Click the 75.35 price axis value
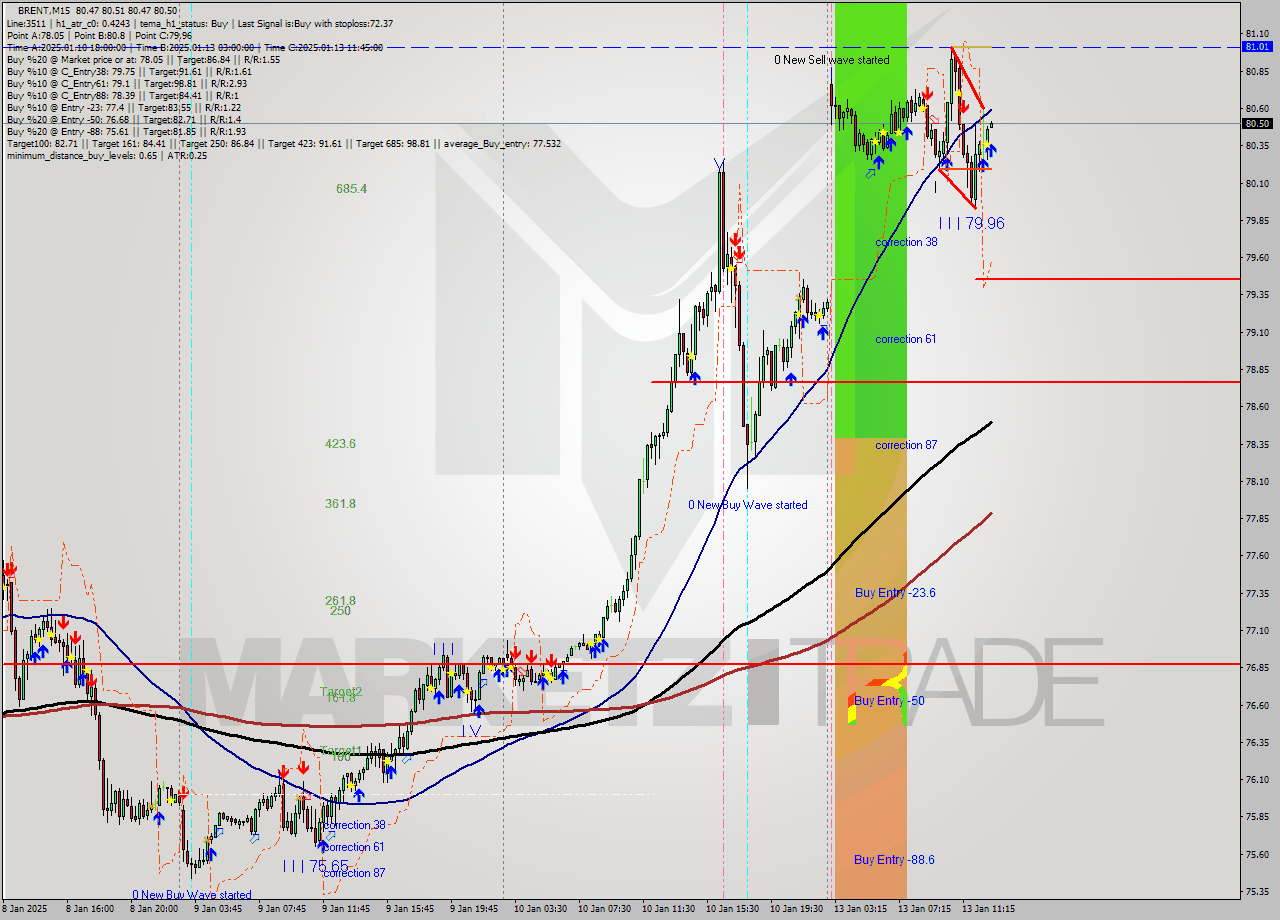Viewport: 1280px width, 920px height. (x=1257, y=892)
